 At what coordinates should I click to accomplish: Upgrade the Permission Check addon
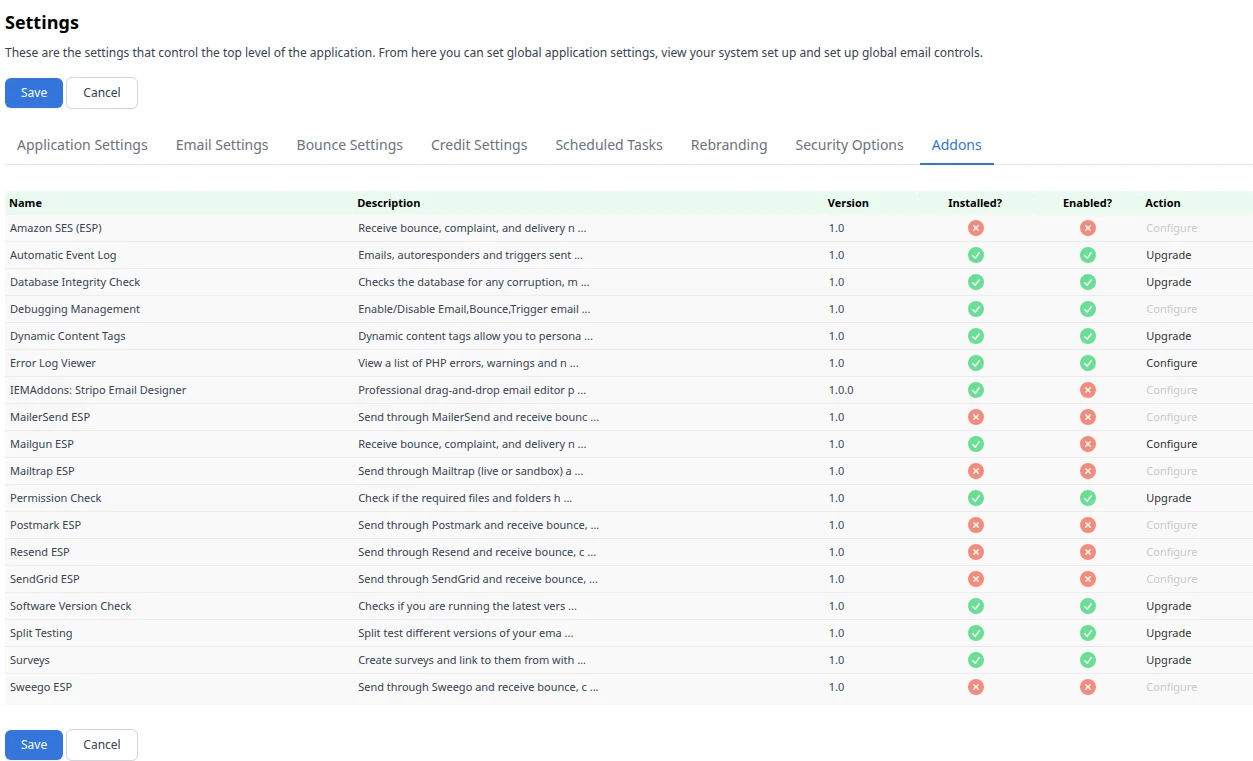[x=1168, y=498]
